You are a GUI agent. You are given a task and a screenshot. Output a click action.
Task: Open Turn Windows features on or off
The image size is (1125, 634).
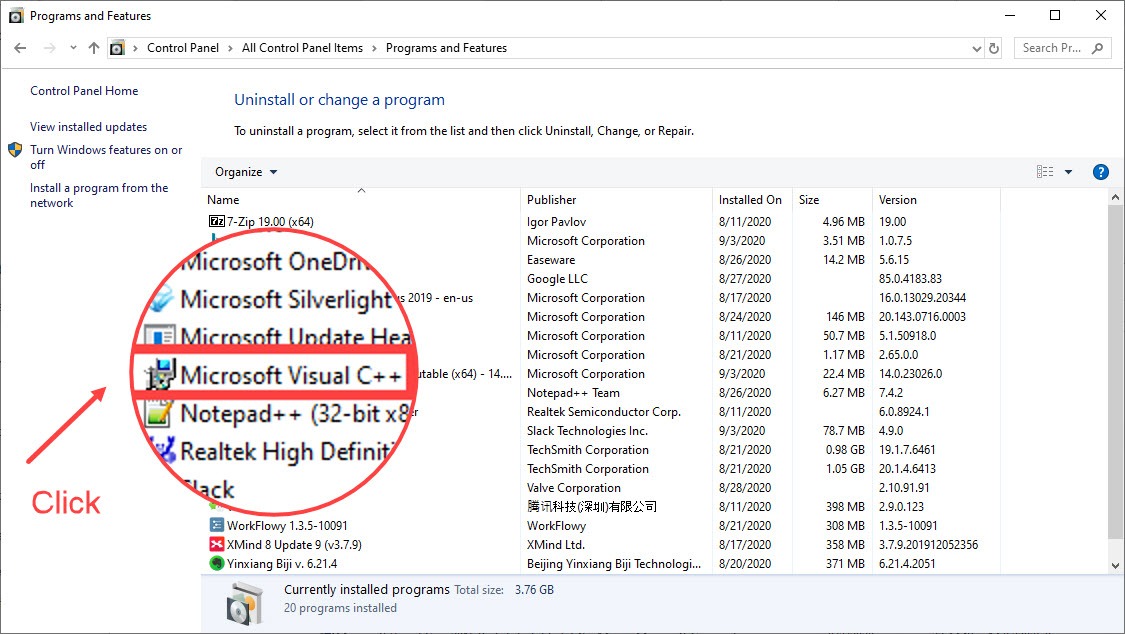(x=106, y=157)
